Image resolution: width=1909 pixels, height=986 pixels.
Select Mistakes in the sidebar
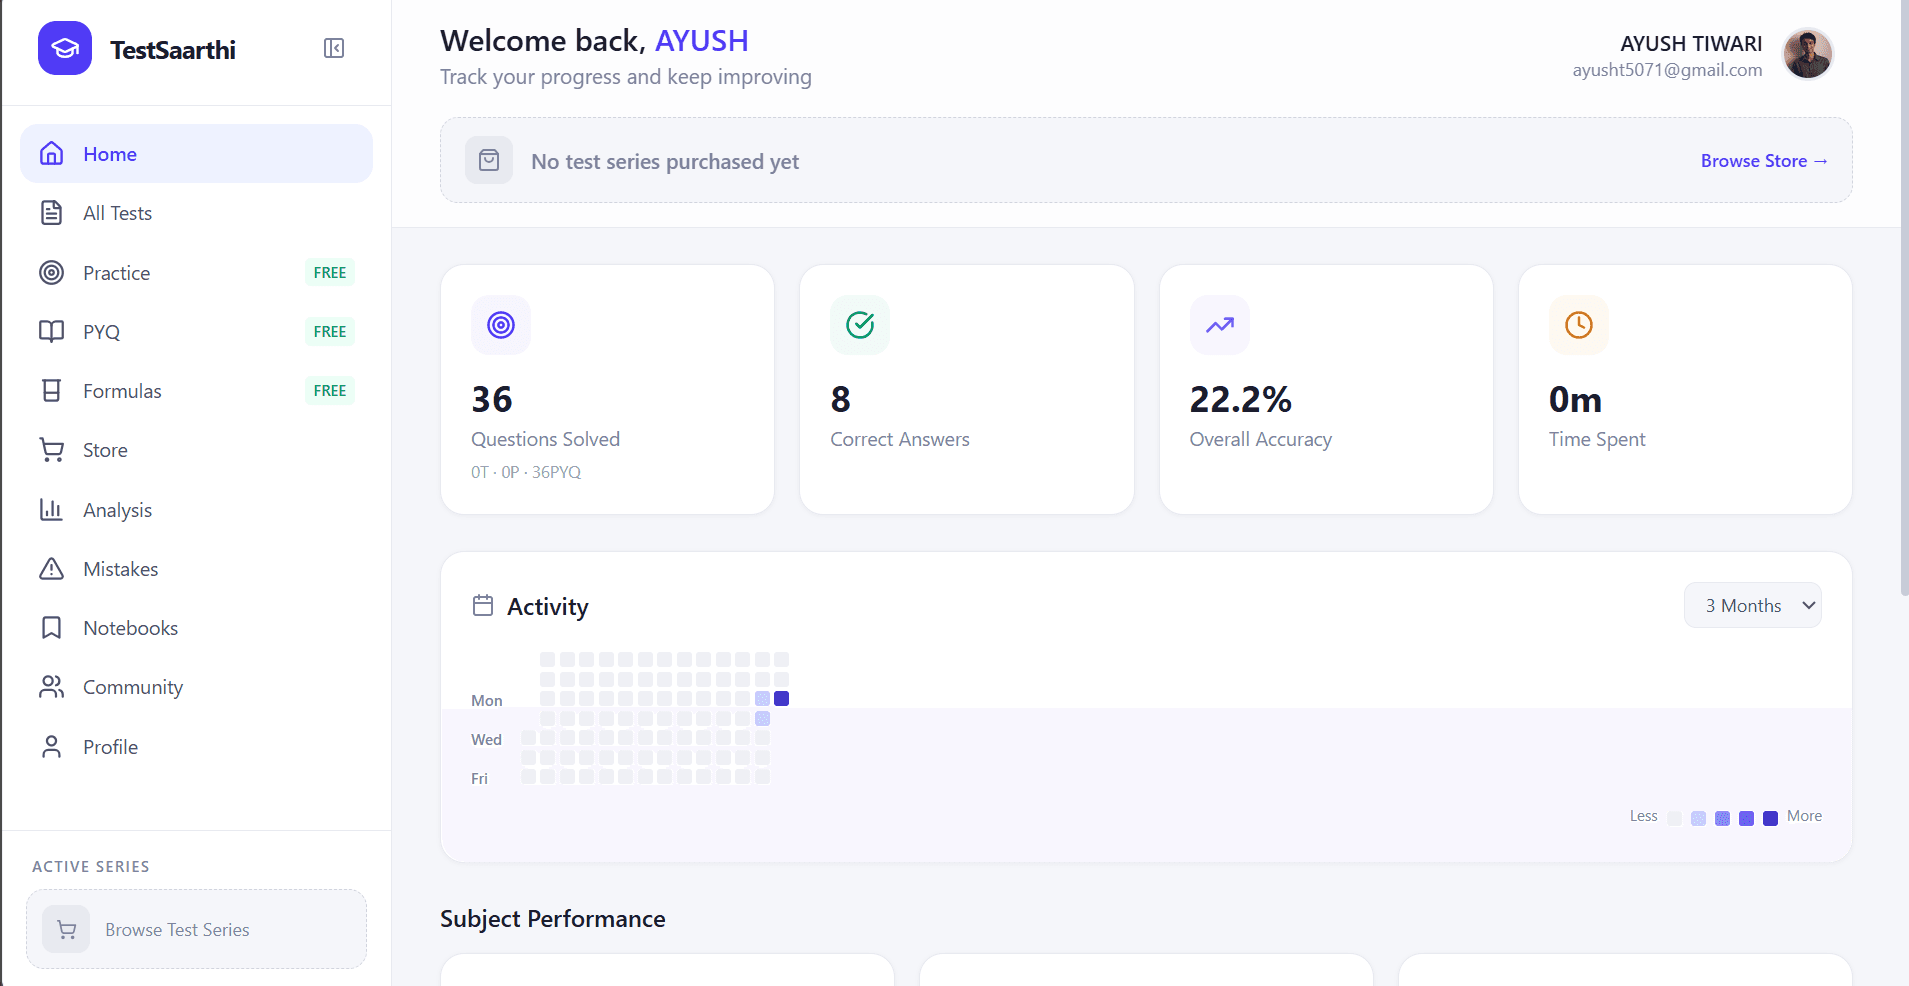pos(120,569)
